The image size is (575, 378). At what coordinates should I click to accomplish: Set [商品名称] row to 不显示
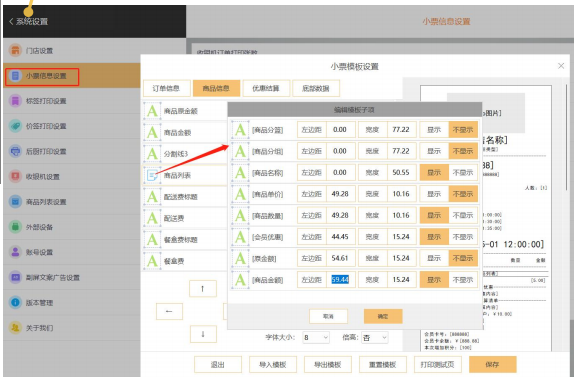click(x=463, y=172)
